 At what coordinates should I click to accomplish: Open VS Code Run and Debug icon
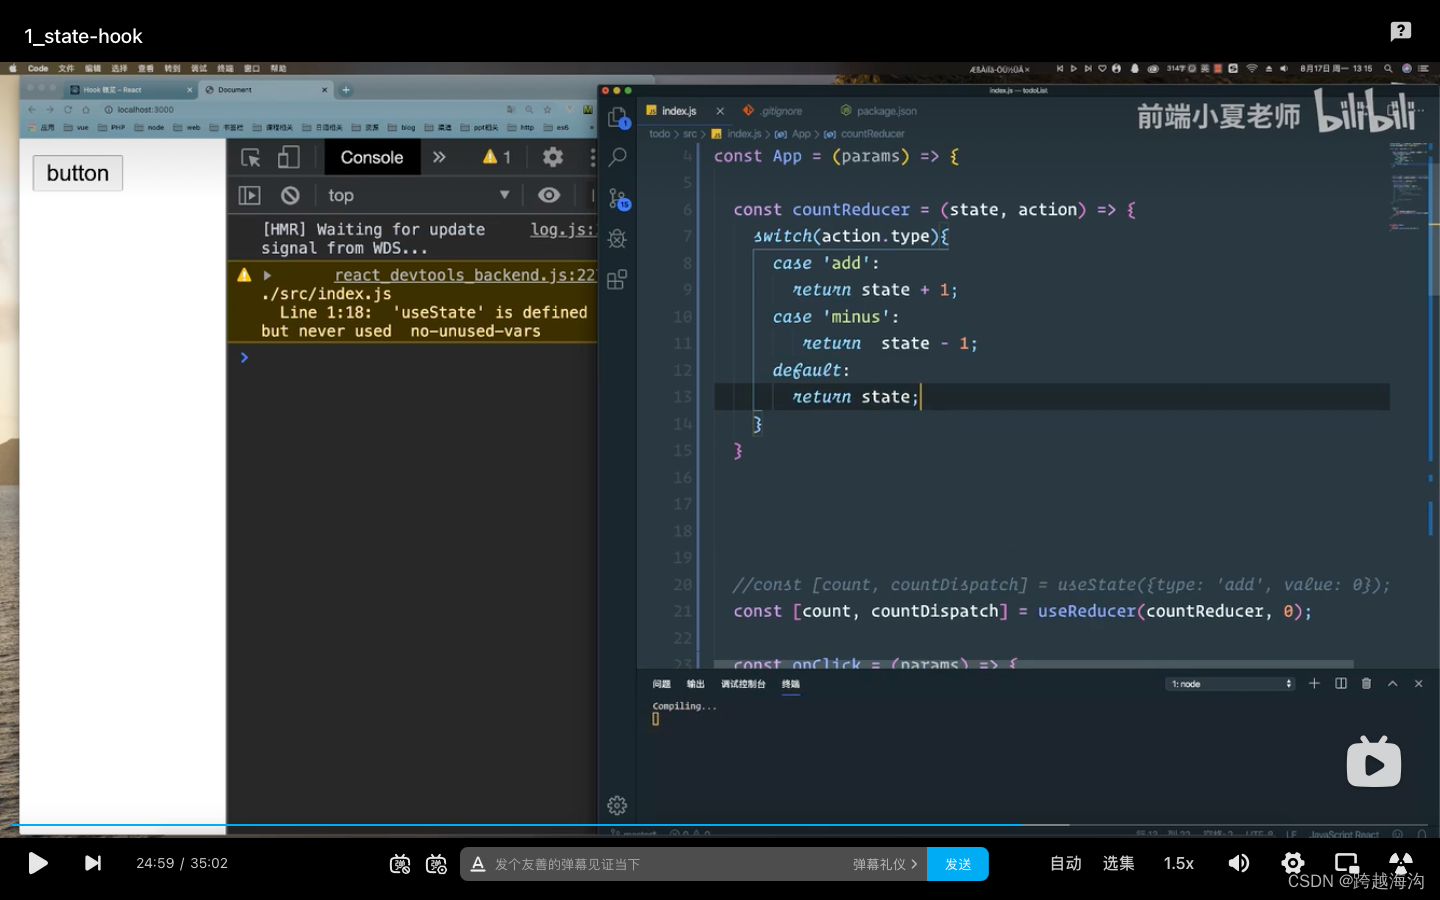pos(617,239)
